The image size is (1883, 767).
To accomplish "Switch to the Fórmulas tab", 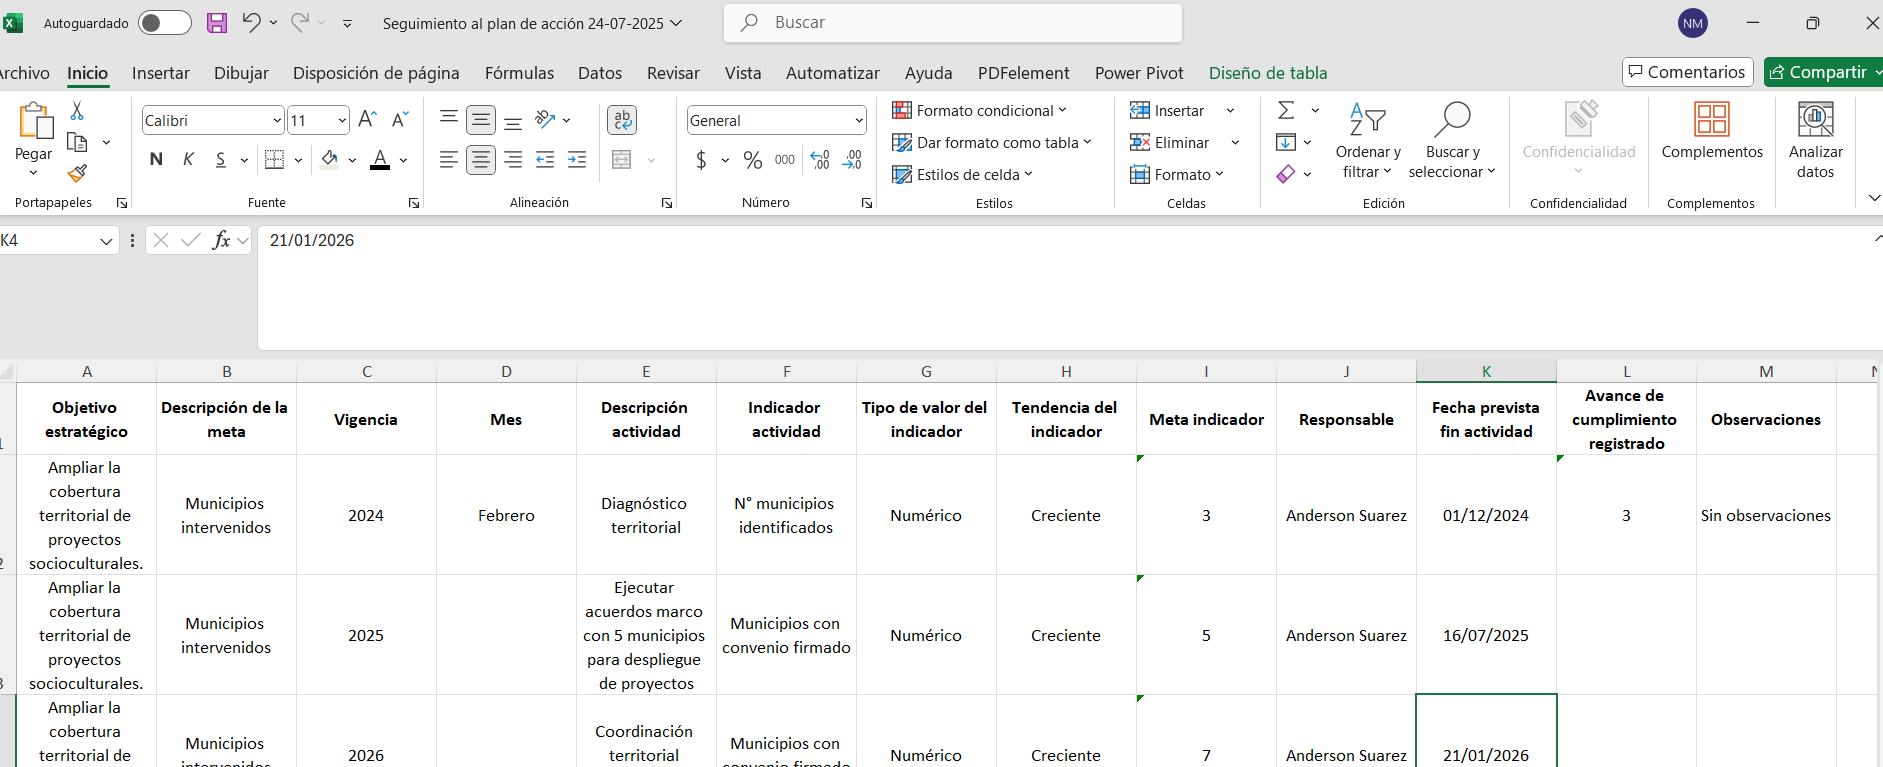I will [519, 73].
